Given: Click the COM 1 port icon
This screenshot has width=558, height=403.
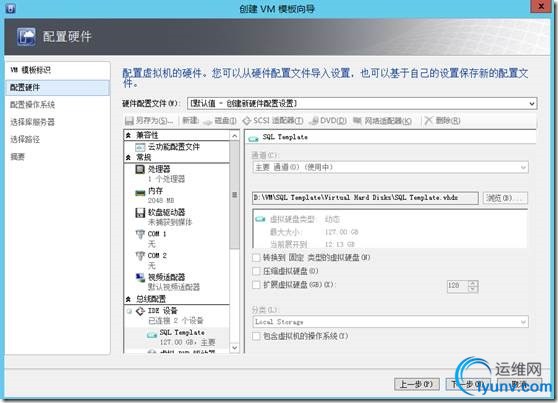Looking at the screenshot, I should [140, 235].
